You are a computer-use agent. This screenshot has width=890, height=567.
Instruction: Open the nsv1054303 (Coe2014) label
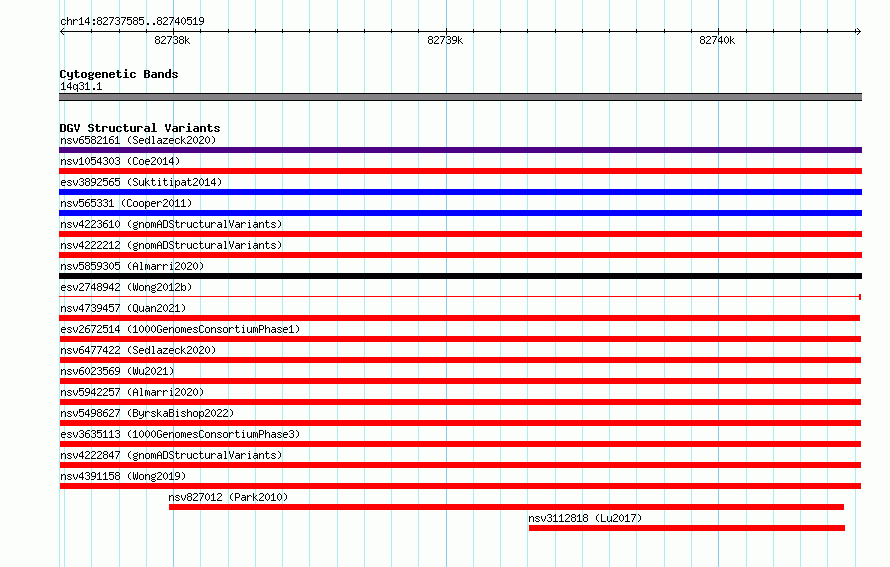pos(120,161)
